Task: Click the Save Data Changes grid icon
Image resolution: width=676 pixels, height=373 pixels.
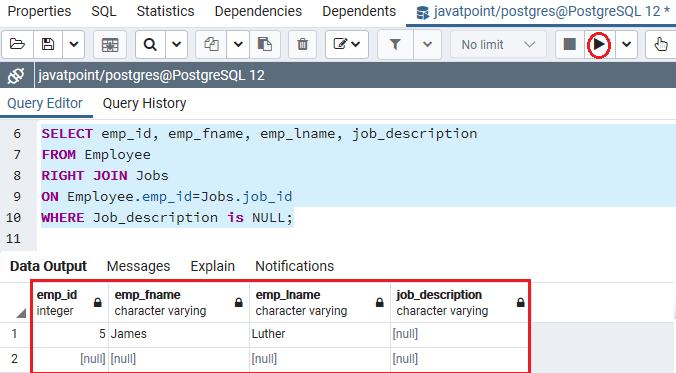Action: click(x=110, y=44)
